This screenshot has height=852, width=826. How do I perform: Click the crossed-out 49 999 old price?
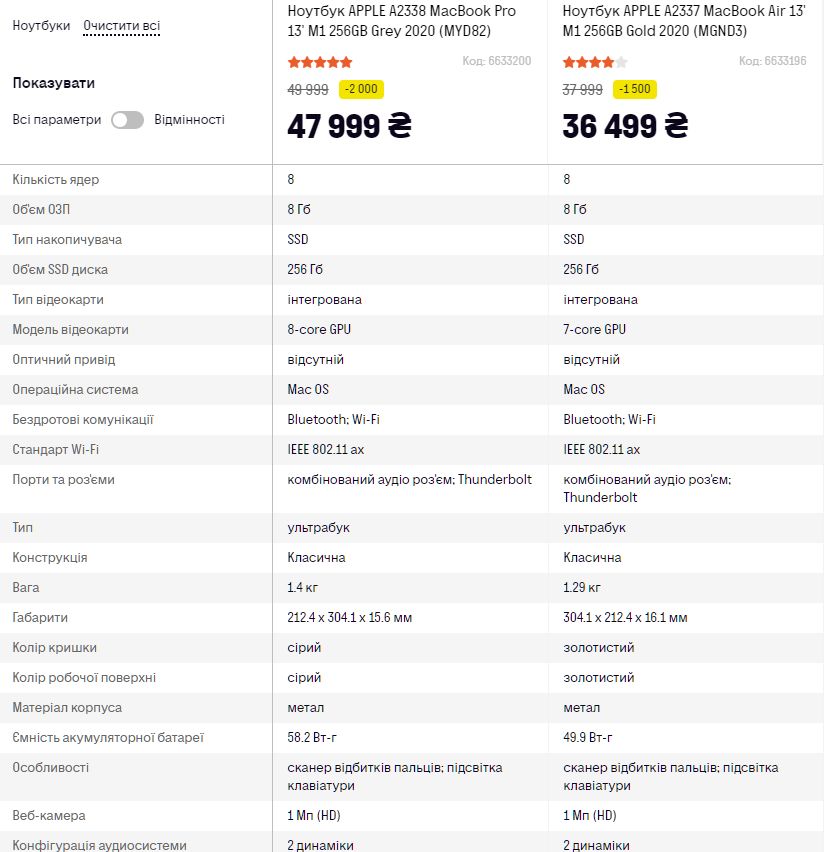click(308, 89)
